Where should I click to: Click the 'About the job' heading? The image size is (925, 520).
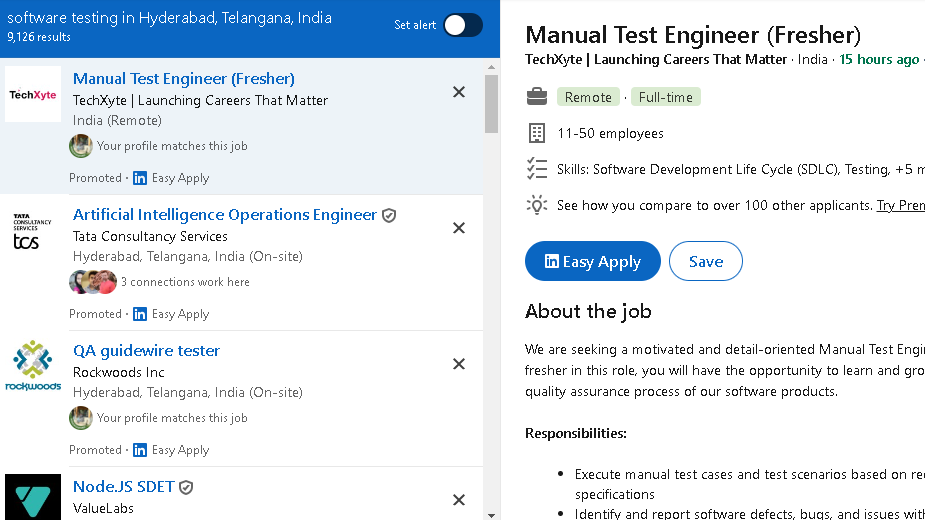point(588,311)
